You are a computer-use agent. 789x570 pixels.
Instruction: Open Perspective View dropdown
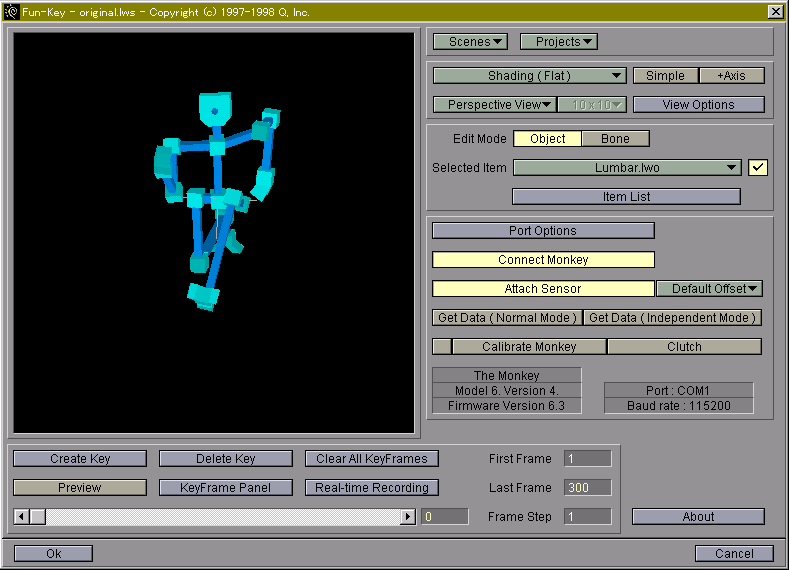click(x=494, y=105)
